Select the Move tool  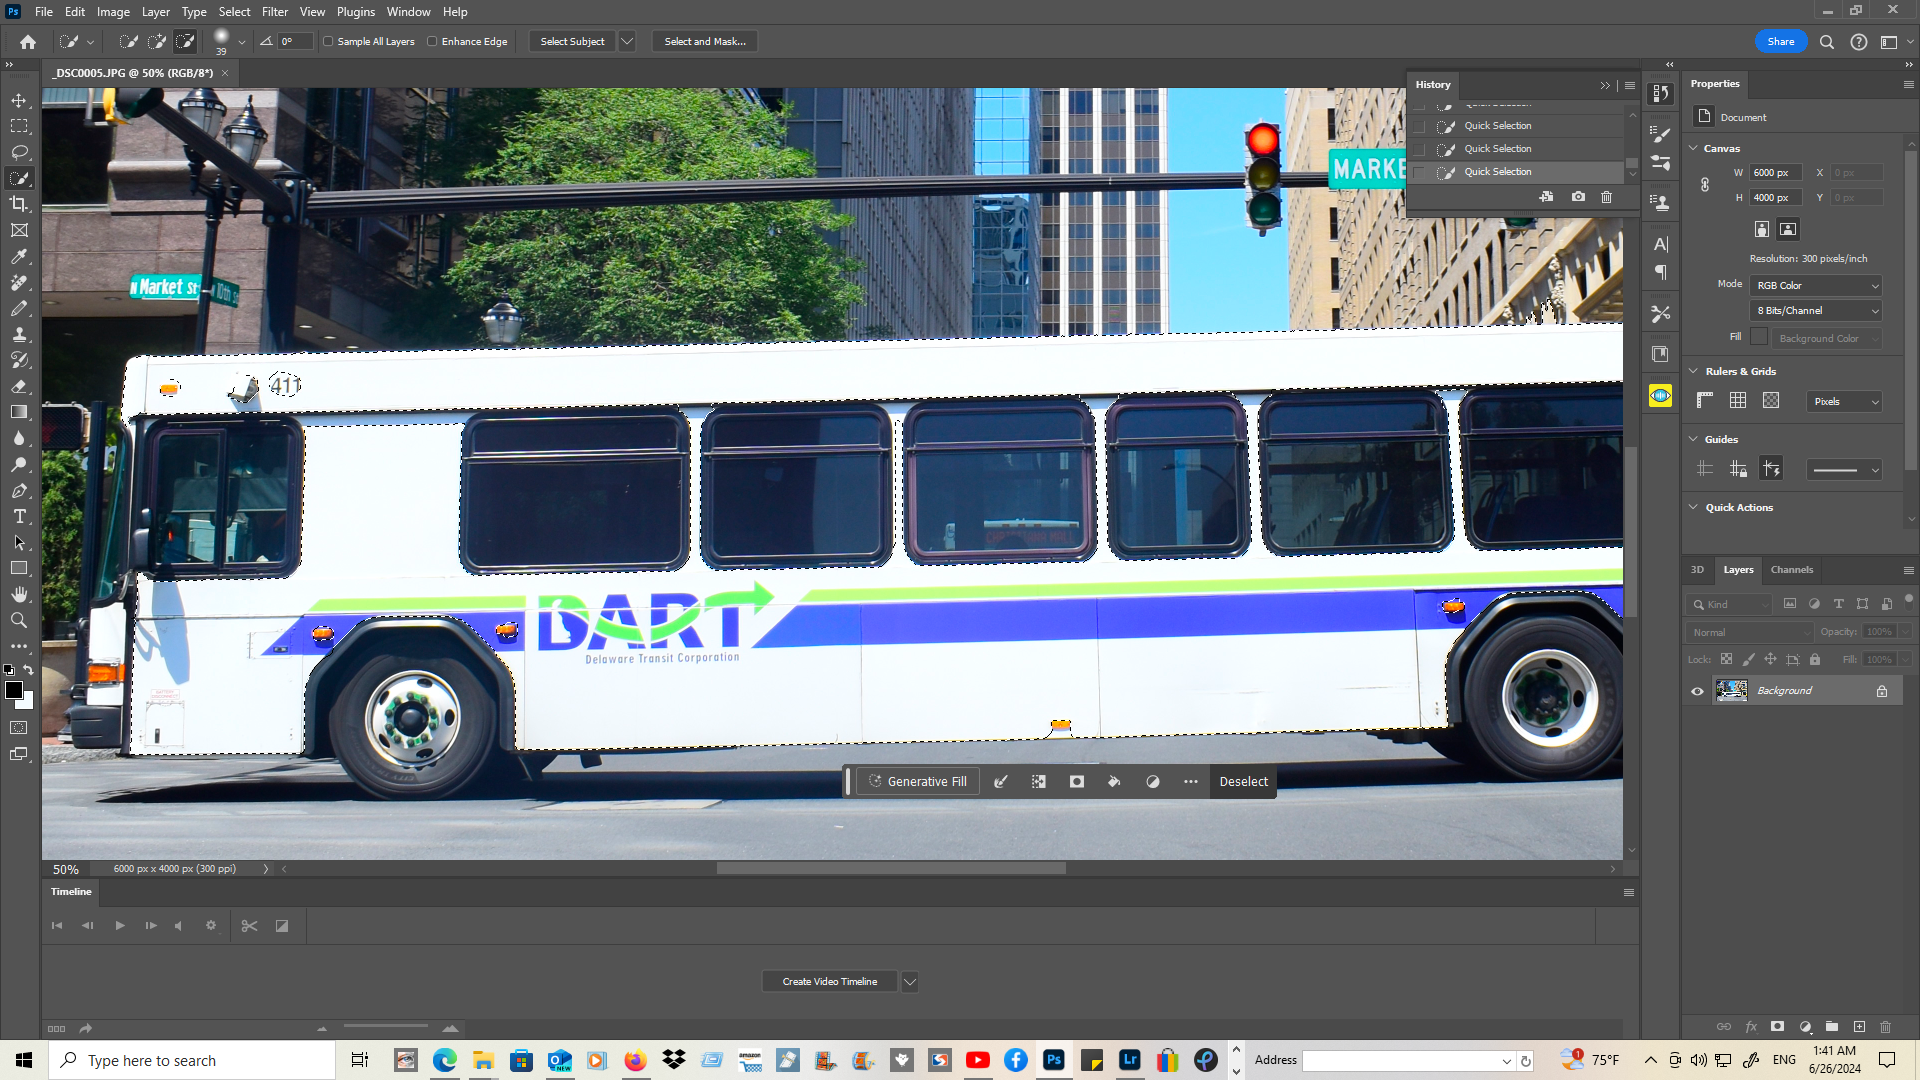click(19, 100)
